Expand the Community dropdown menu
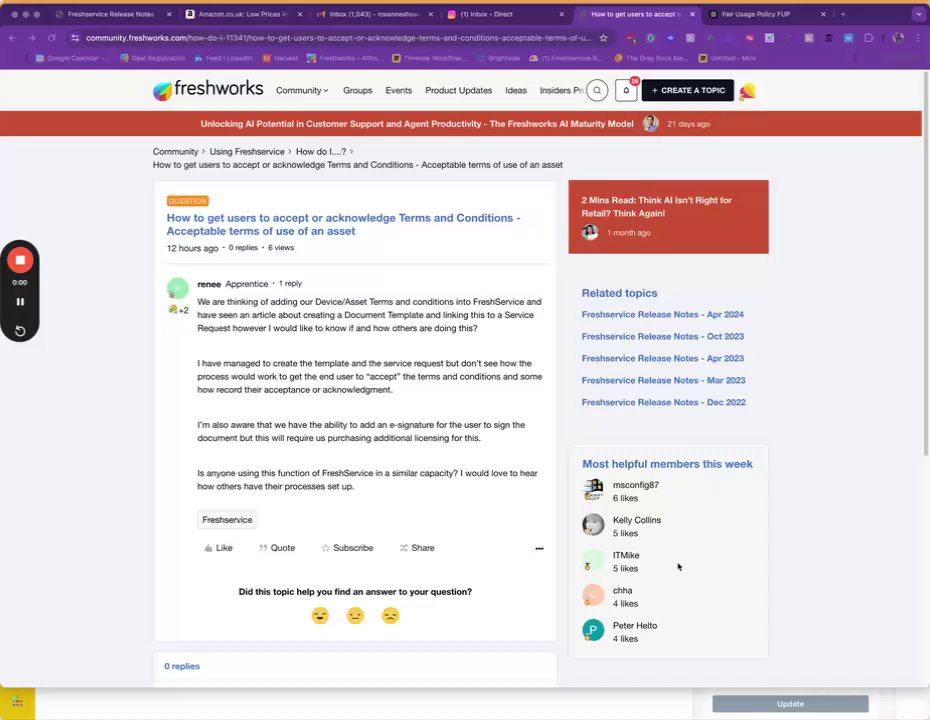Image resolution: width=930 pixels, height=720 pixels. tap(302, 91)
